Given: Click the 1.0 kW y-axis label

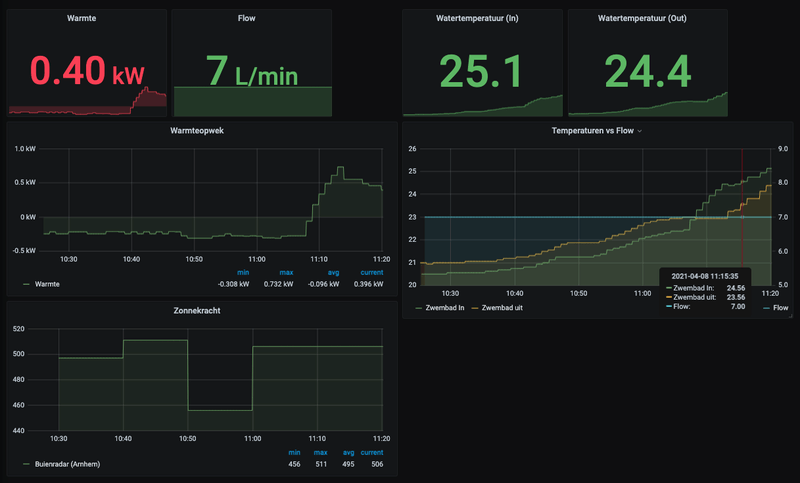Looking at the screenshot, I should point(25,149).
